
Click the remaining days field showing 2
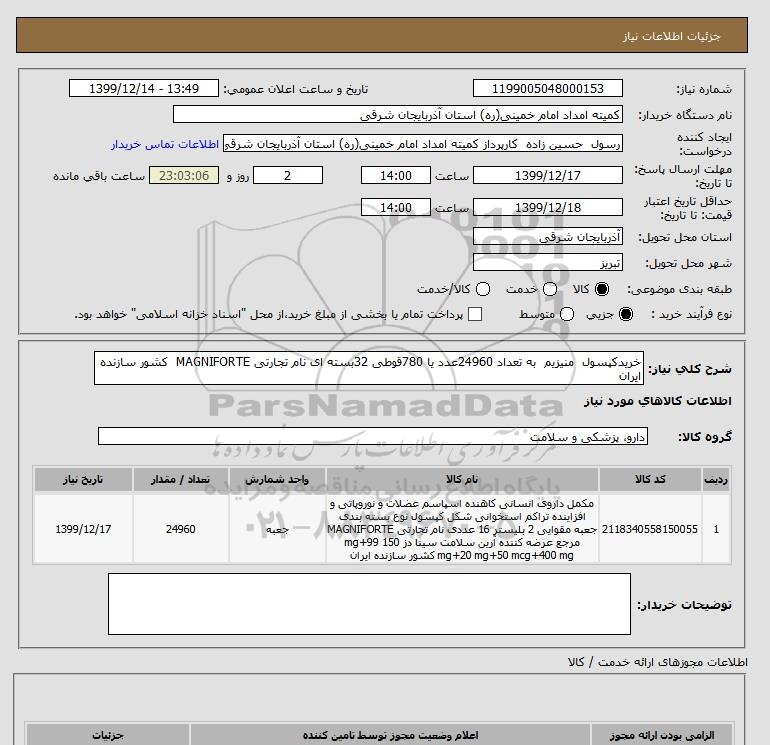pyautogui.click(x=288, y=175)
